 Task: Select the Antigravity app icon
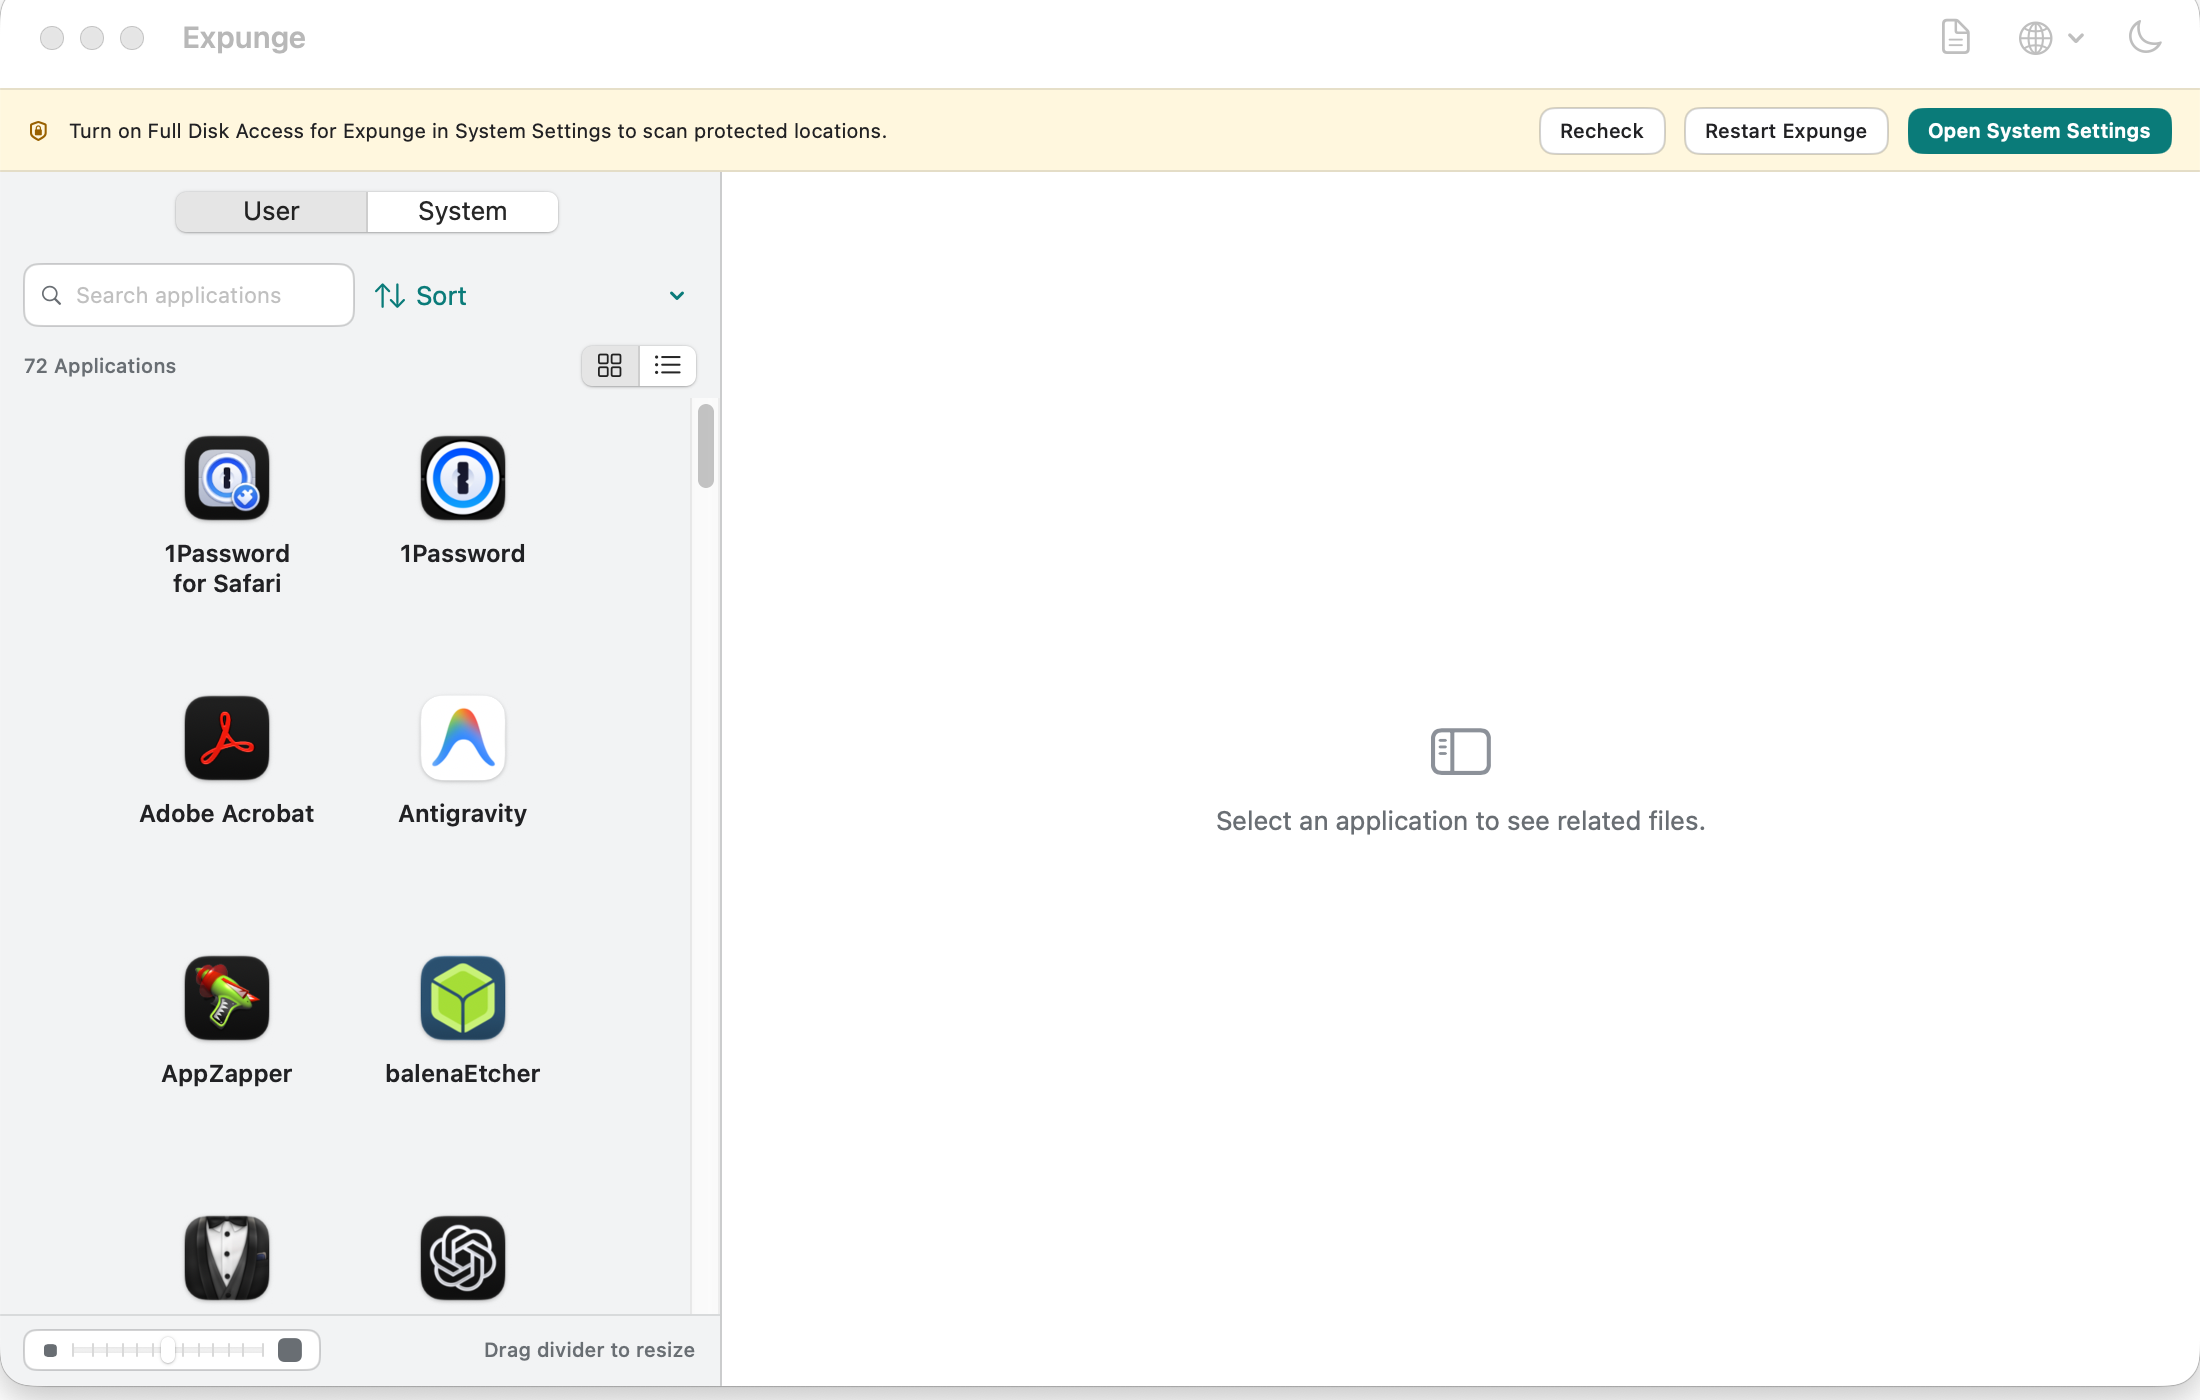[462, 738]
